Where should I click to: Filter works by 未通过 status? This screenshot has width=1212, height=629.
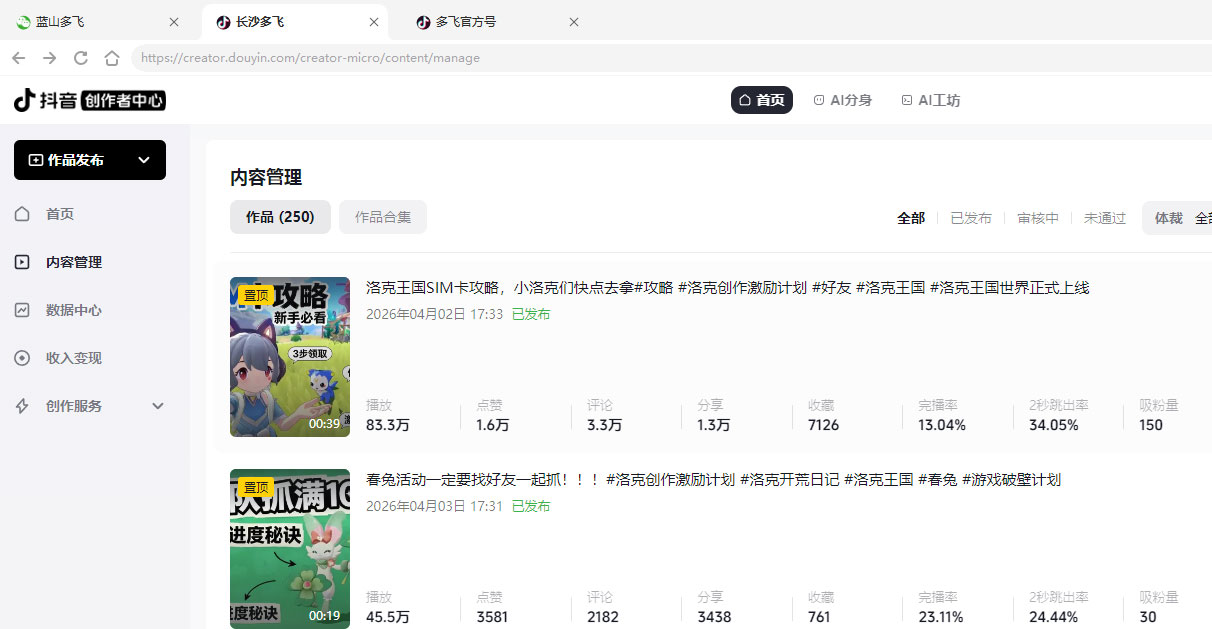[x=1105, y=218]
